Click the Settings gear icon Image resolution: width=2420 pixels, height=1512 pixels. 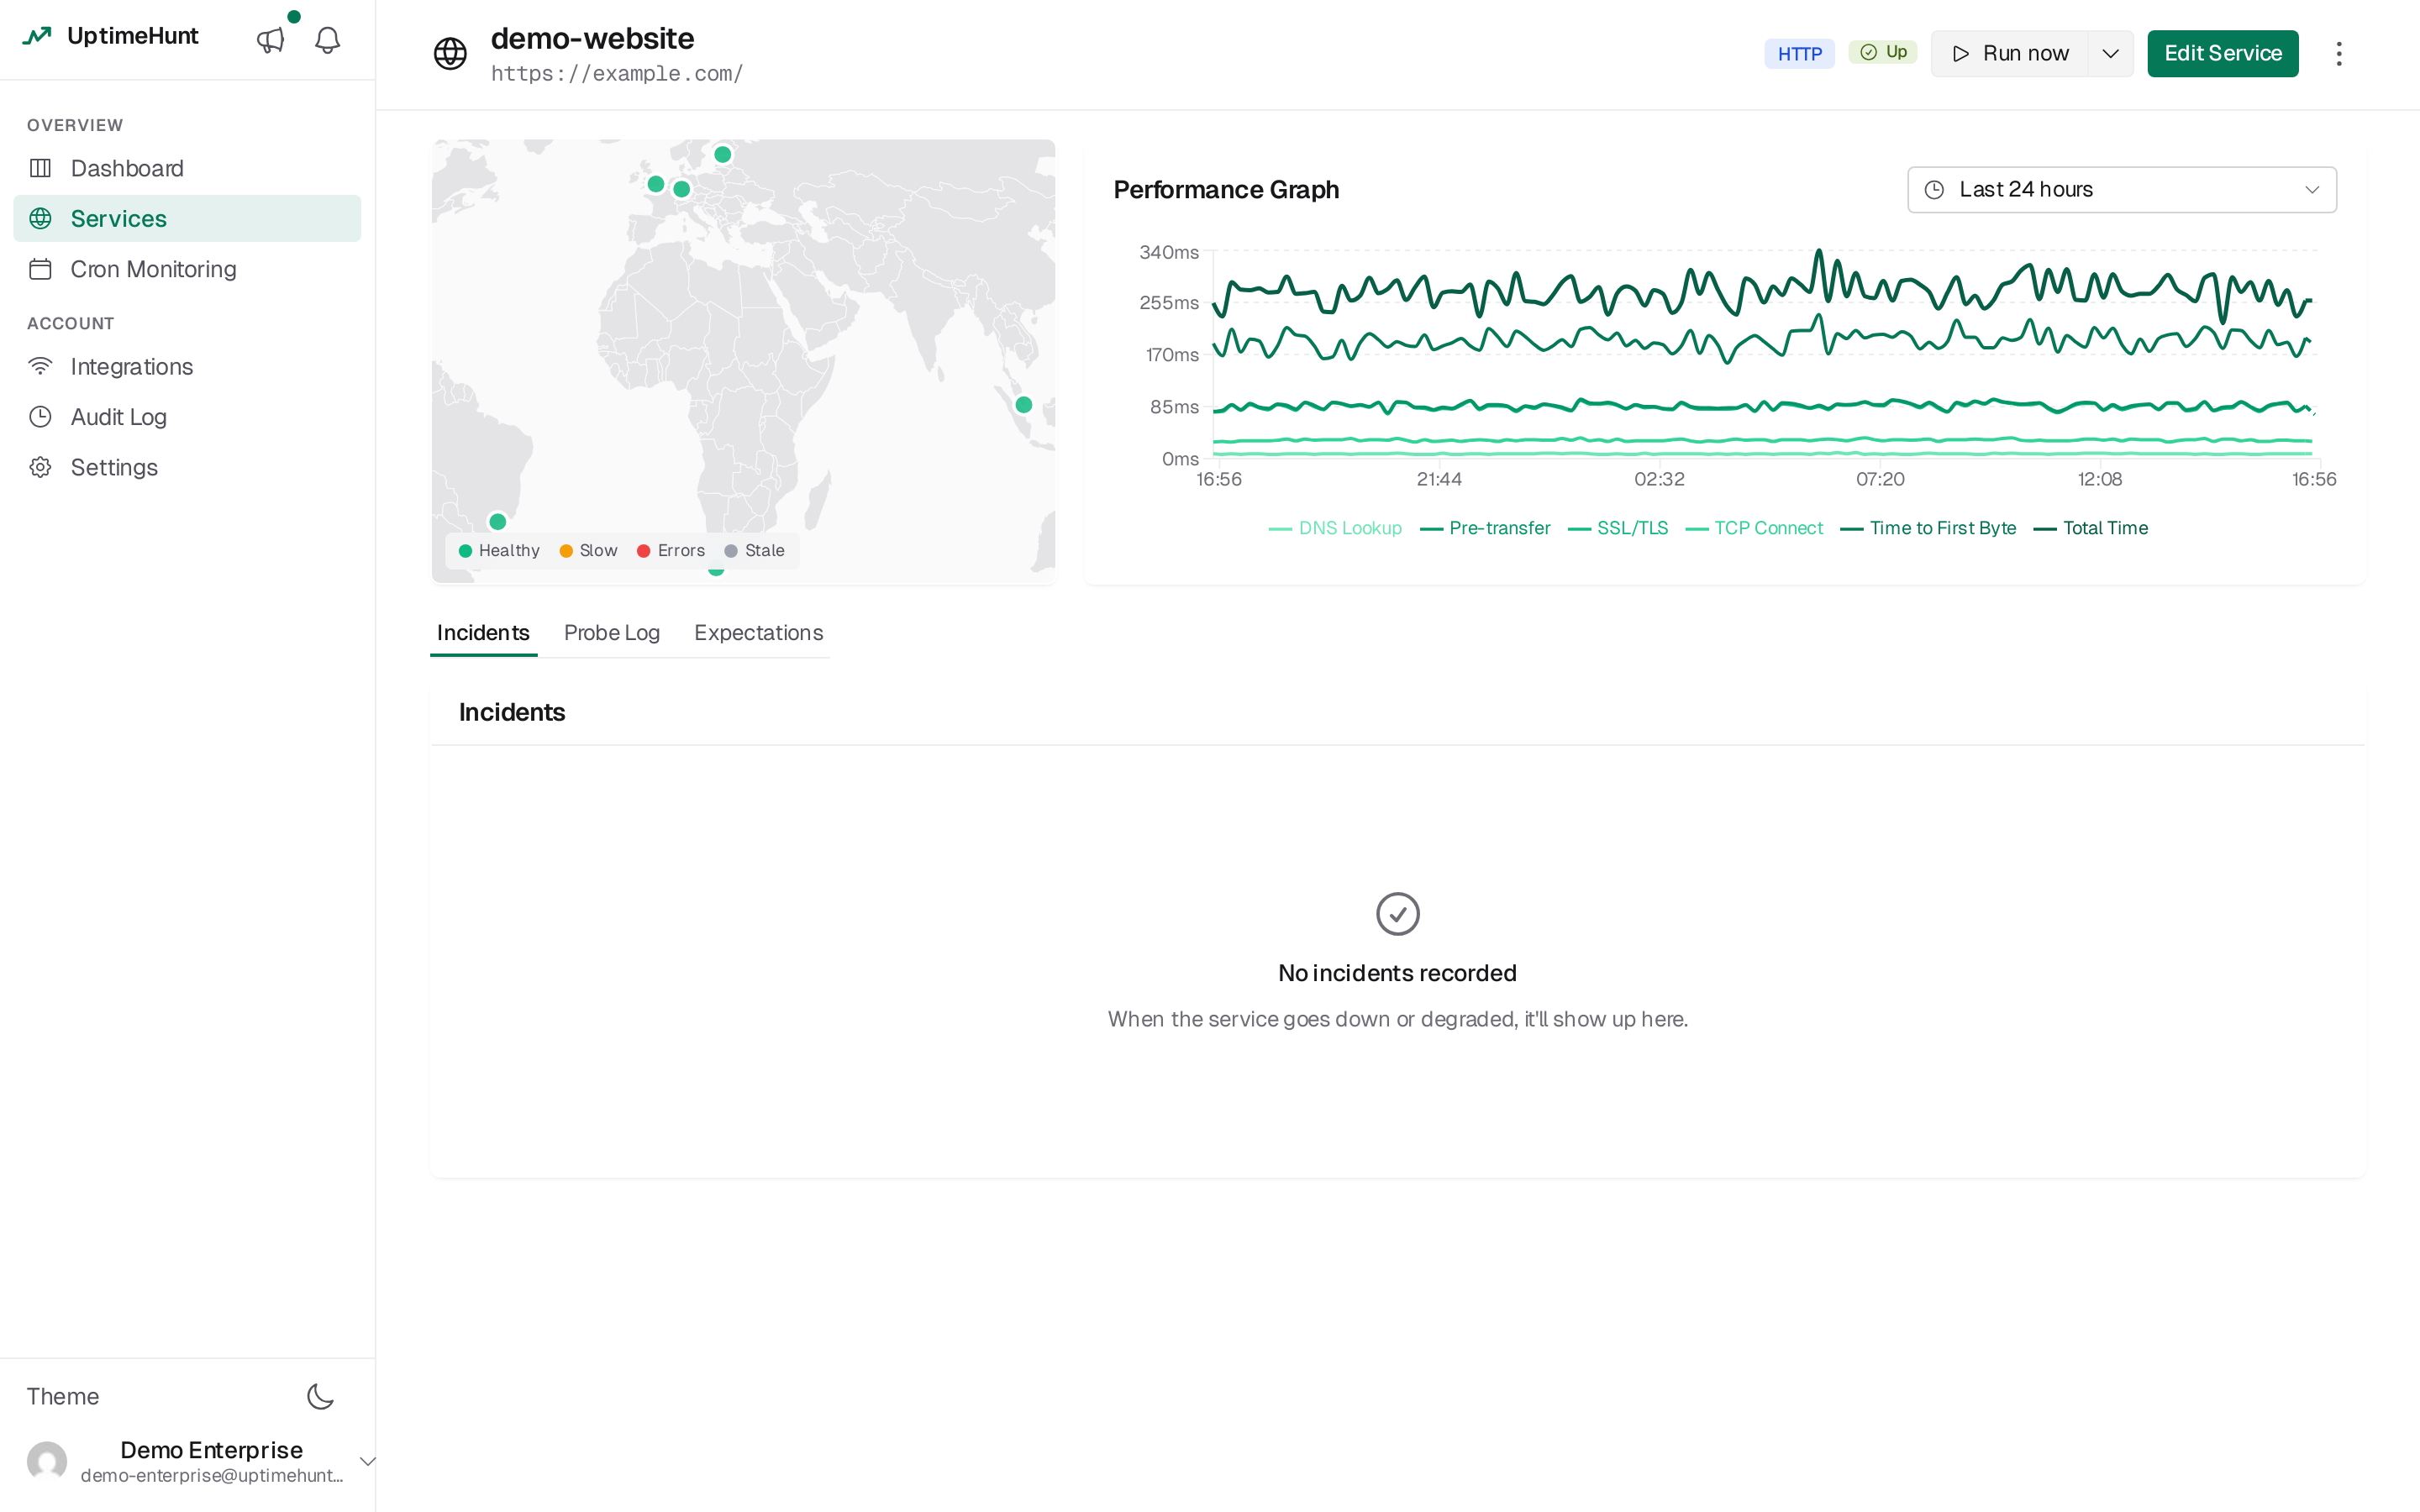tap(40, 467)
